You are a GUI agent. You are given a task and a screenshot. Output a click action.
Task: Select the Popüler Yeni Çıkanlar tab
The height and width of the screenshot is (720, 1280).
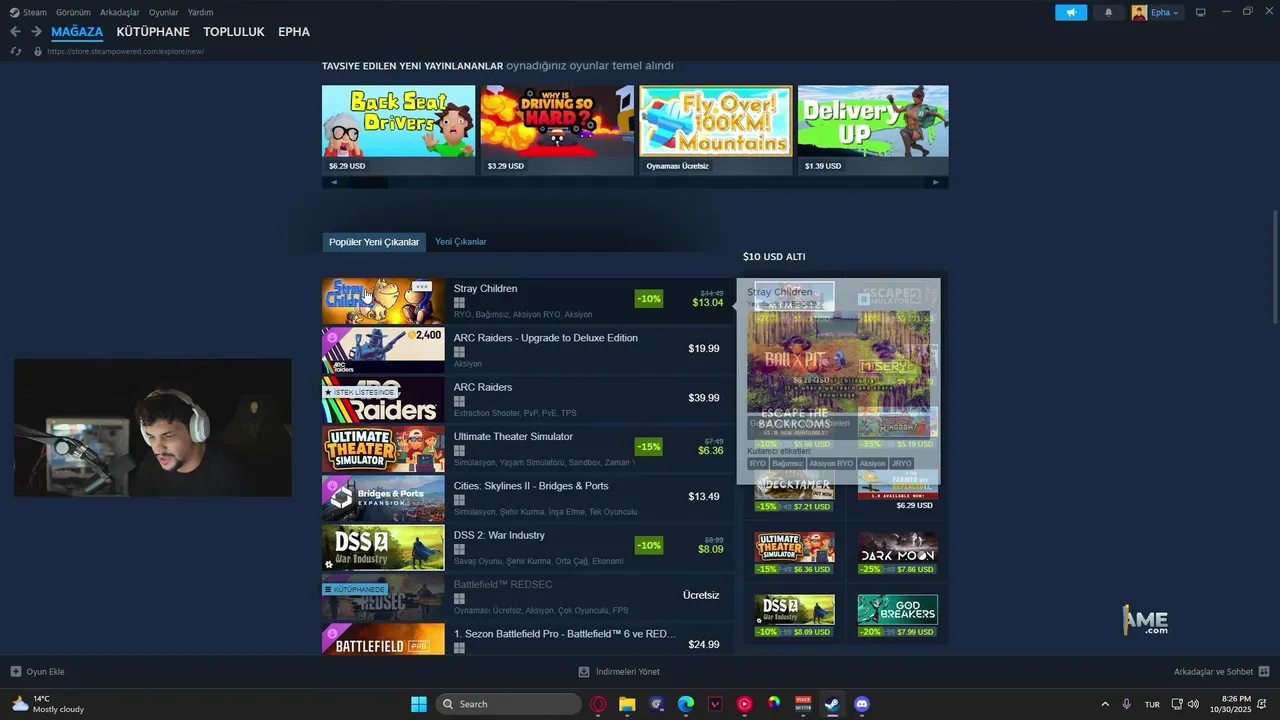point(374,242)
